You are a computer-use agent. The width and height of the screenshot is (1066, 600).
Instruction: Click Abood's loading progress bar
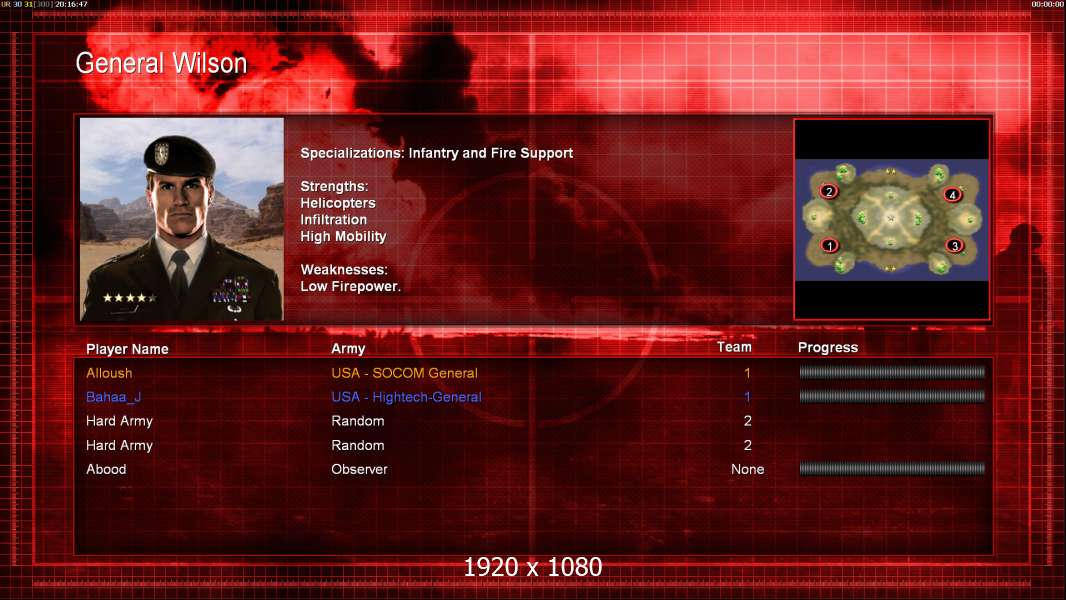coord(892,468)
